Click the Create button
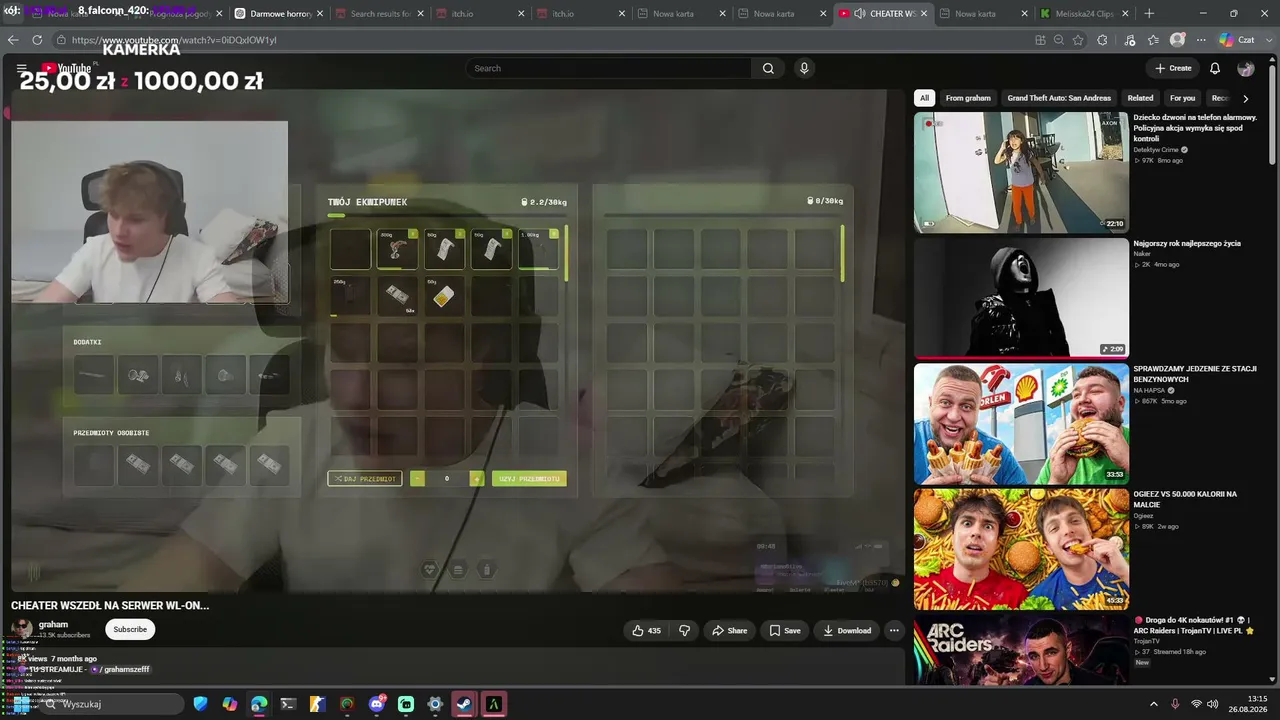The height and width of the screenshot is (720, 1280). 1173,68
